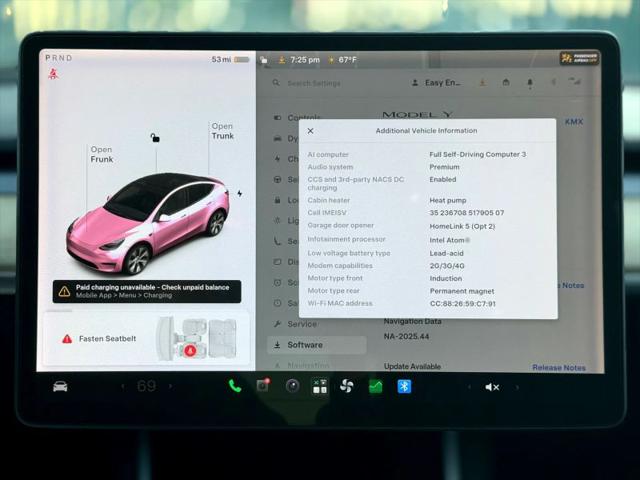Open the green stocks chart app
The image size is (640, 480).
376,386
